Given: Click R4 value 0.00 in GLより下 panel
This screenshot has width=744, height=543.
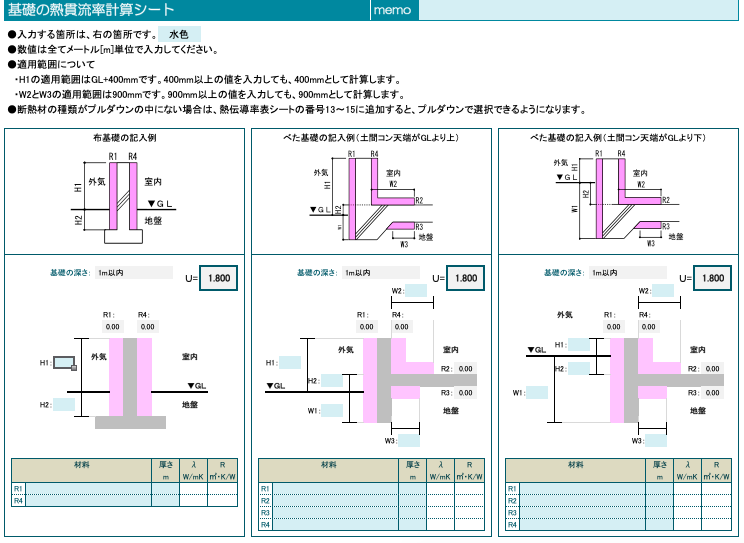Looking at the screenshot, I should 649,327.
